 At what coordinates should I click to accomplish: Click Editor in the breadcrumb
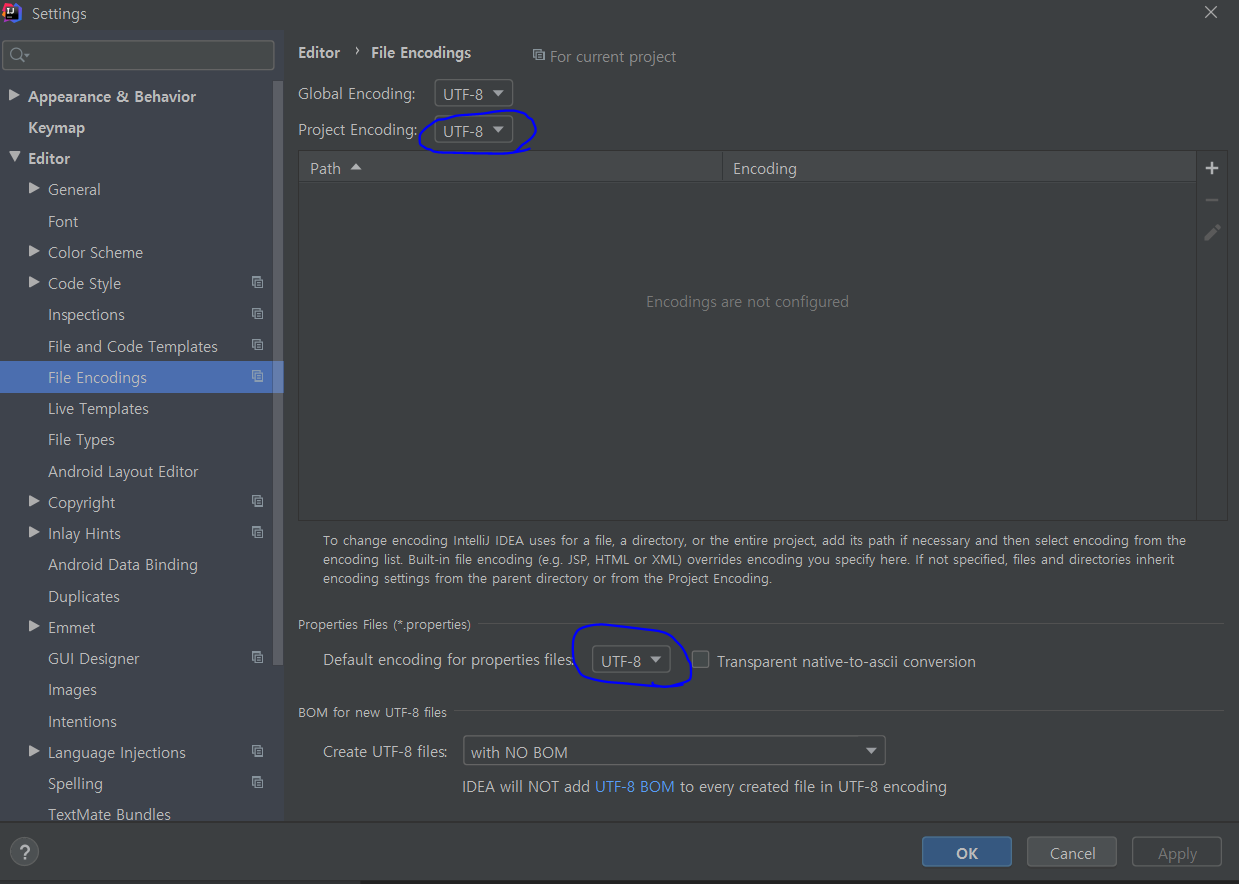[x=319, y=52]
